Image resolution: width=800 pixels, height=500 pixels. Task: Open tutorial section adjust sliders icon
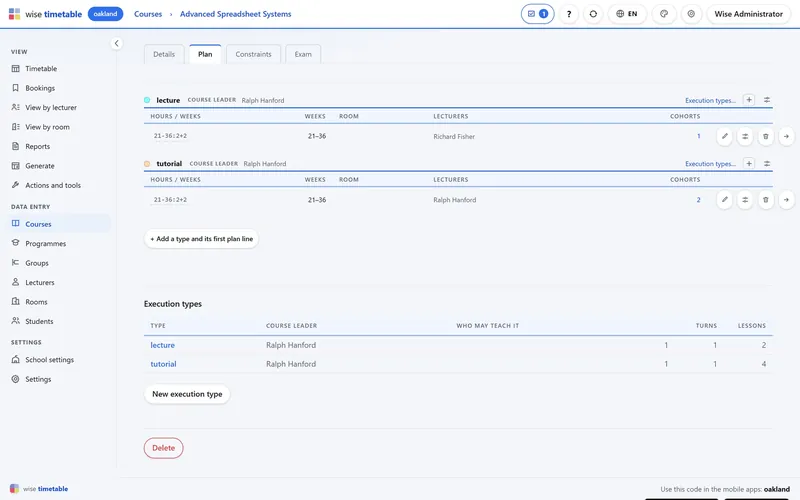click(x=767, y=164)
